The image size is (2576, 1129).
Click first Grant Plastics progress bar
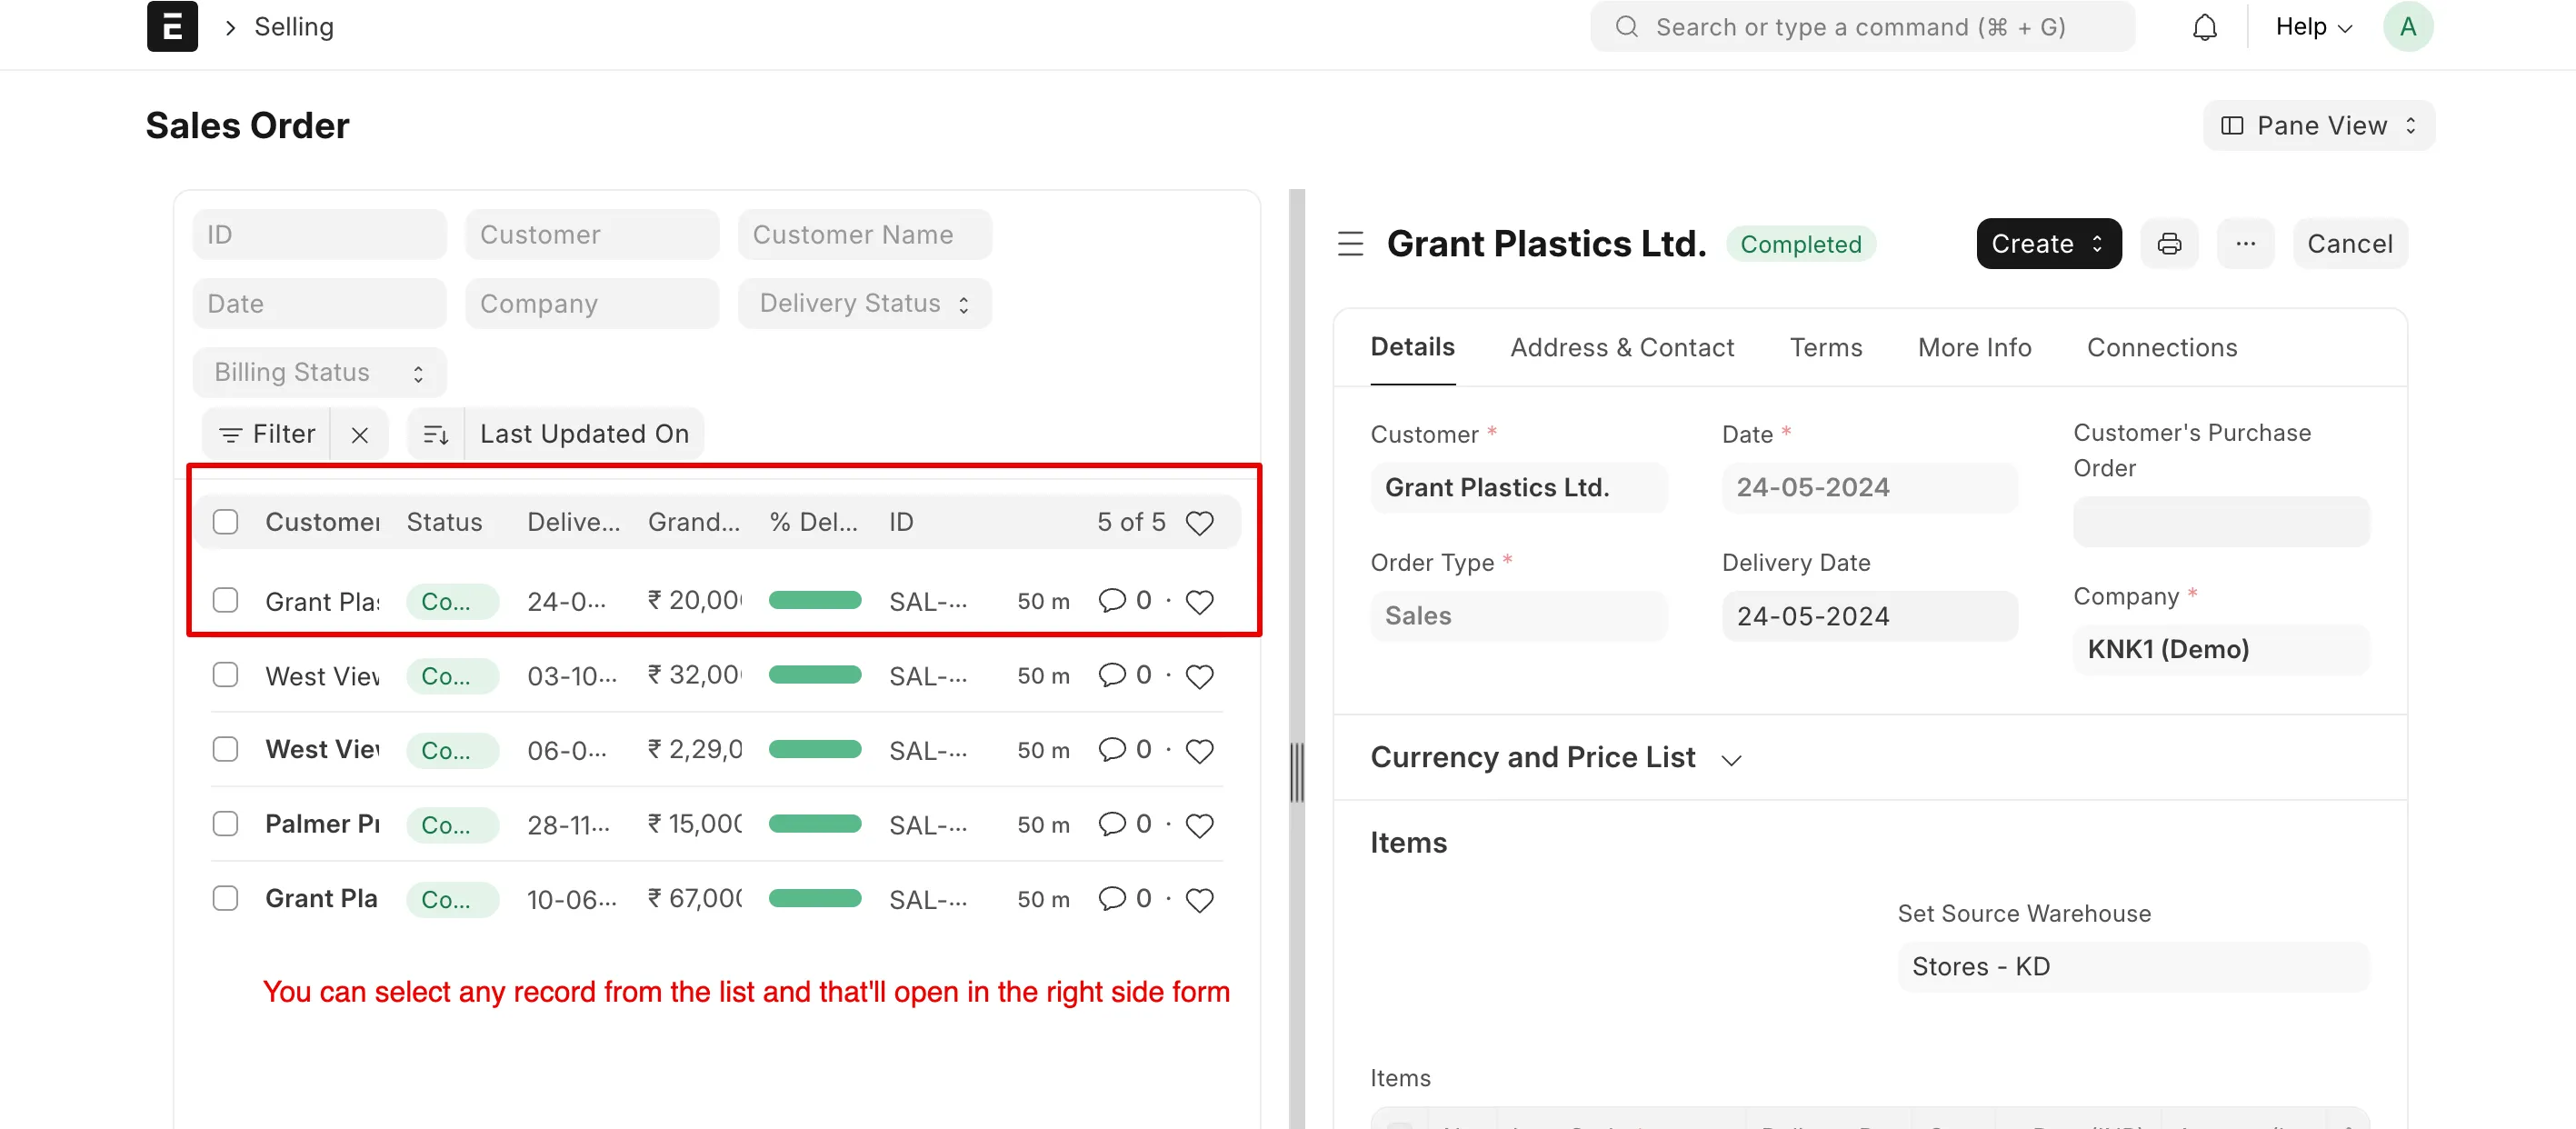tap(814, 600)
